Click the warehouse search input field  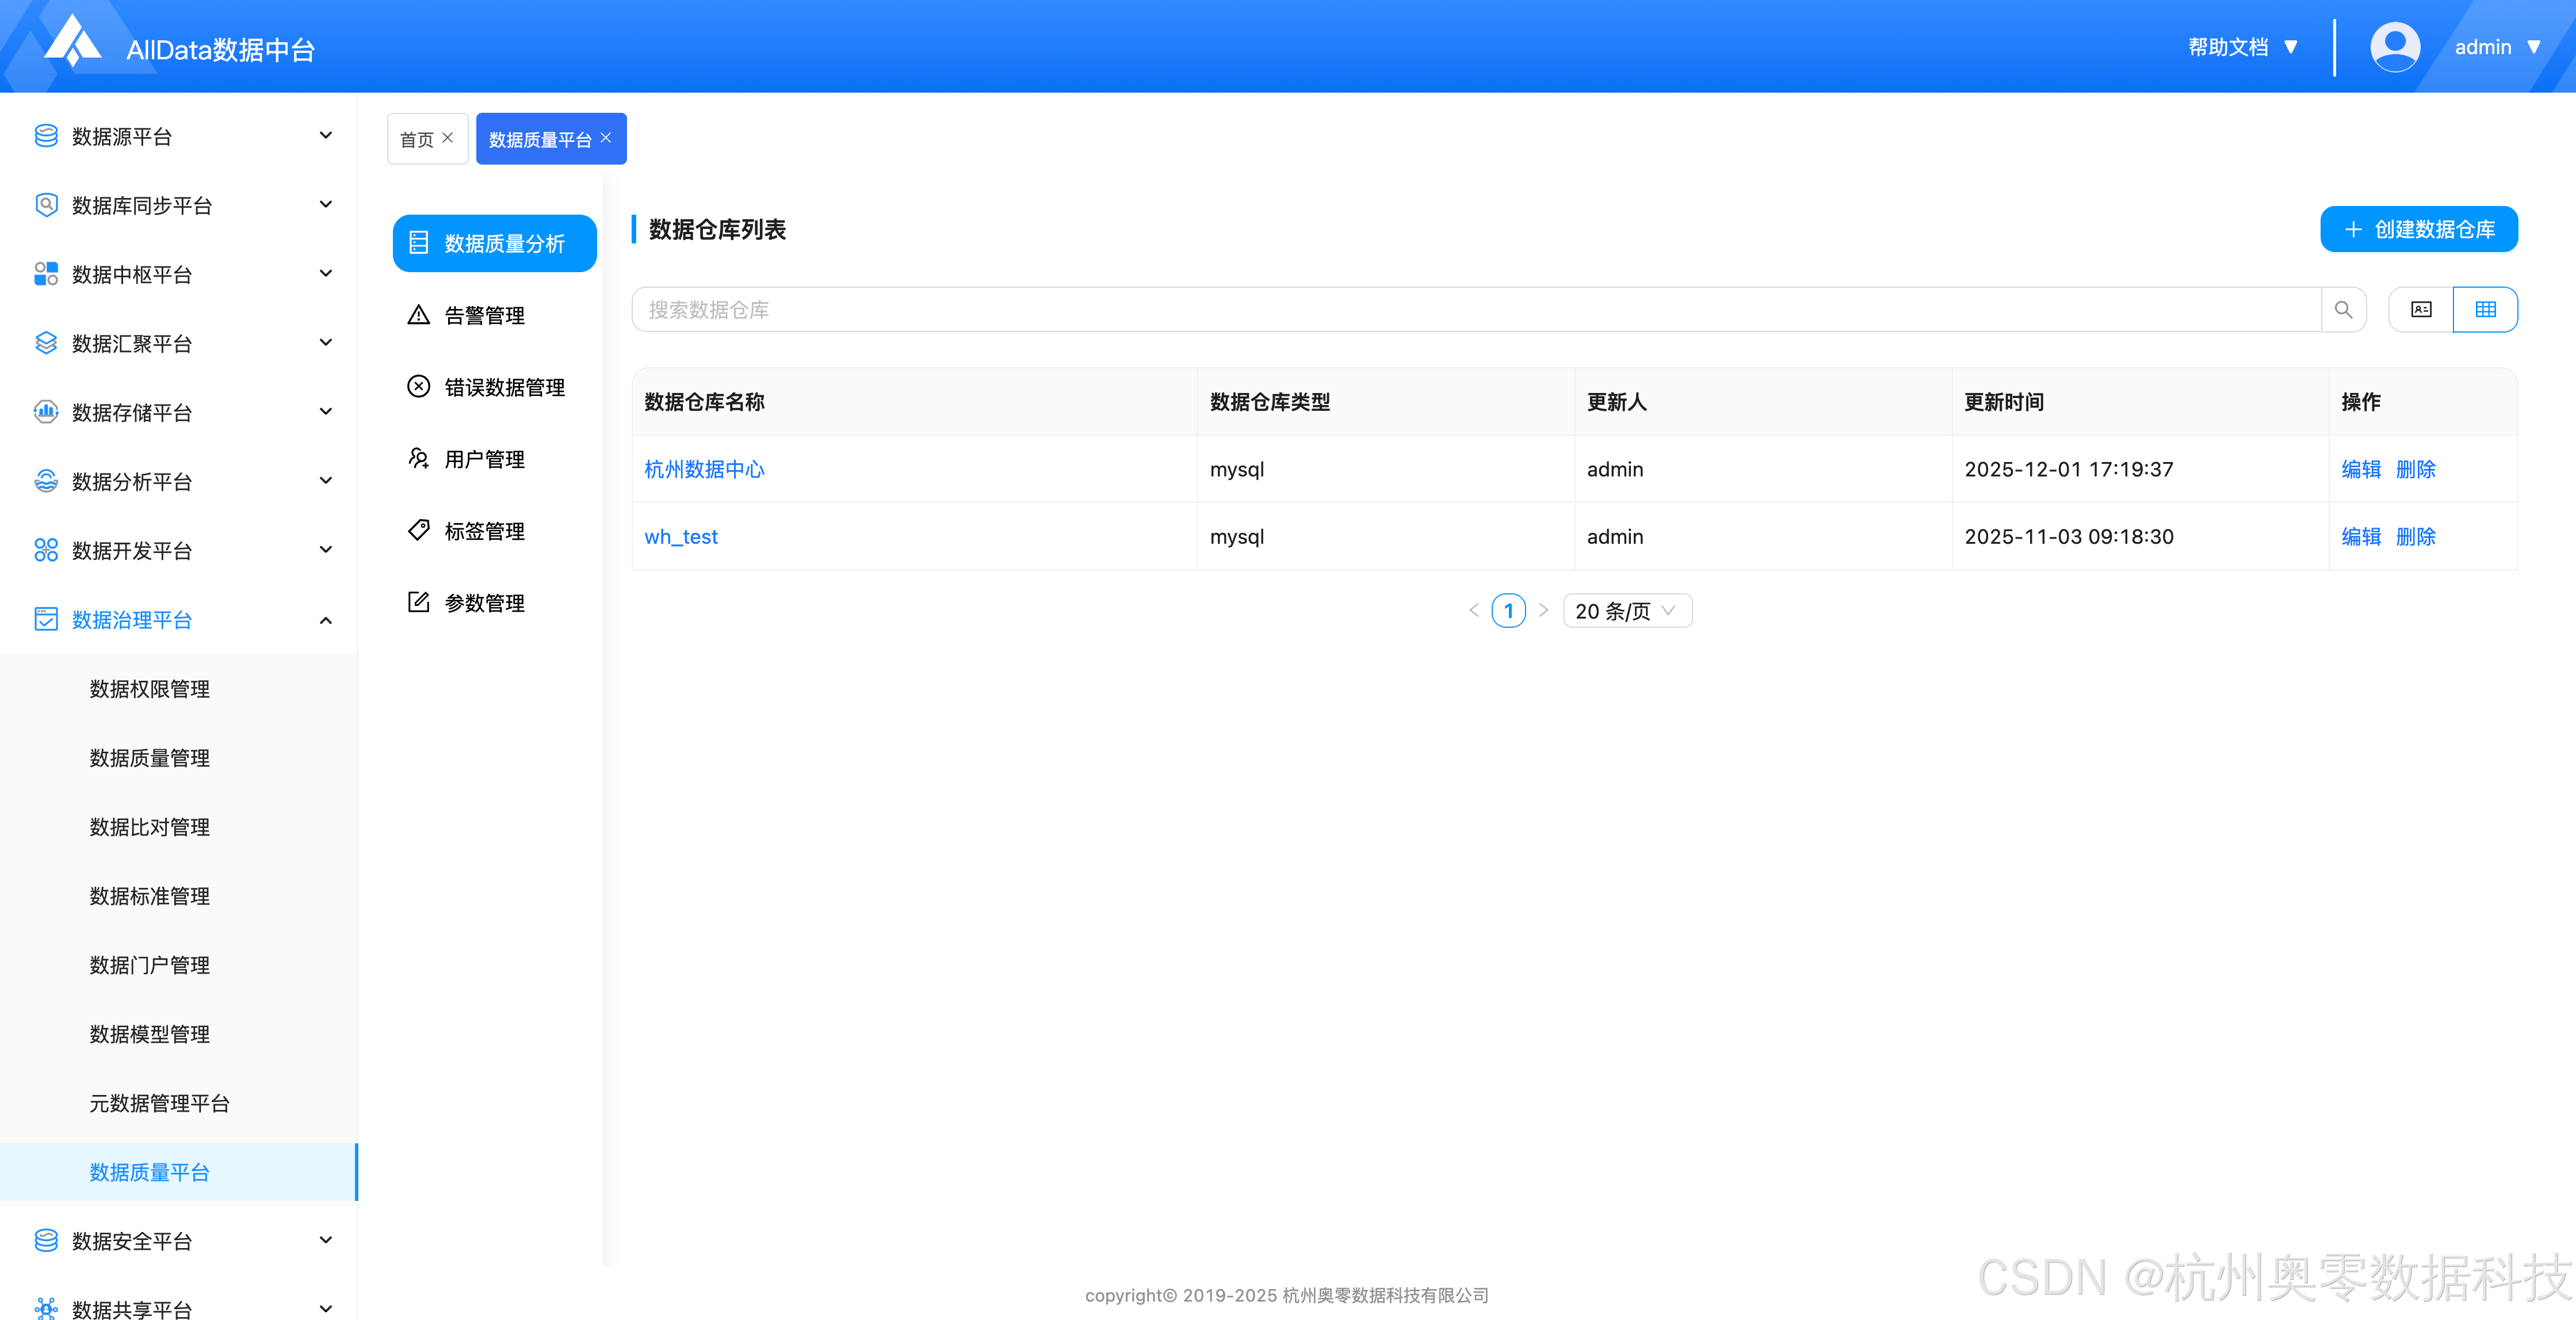pos(1400,309)
